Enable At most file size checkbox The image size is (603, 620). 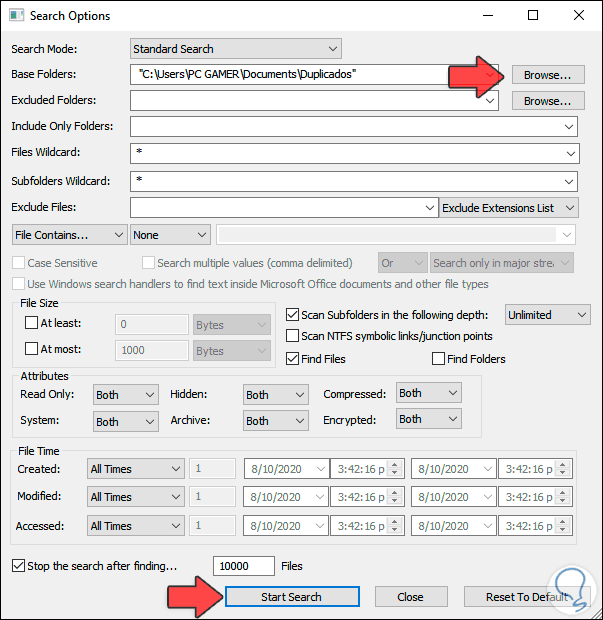click(x=32, y=349)
